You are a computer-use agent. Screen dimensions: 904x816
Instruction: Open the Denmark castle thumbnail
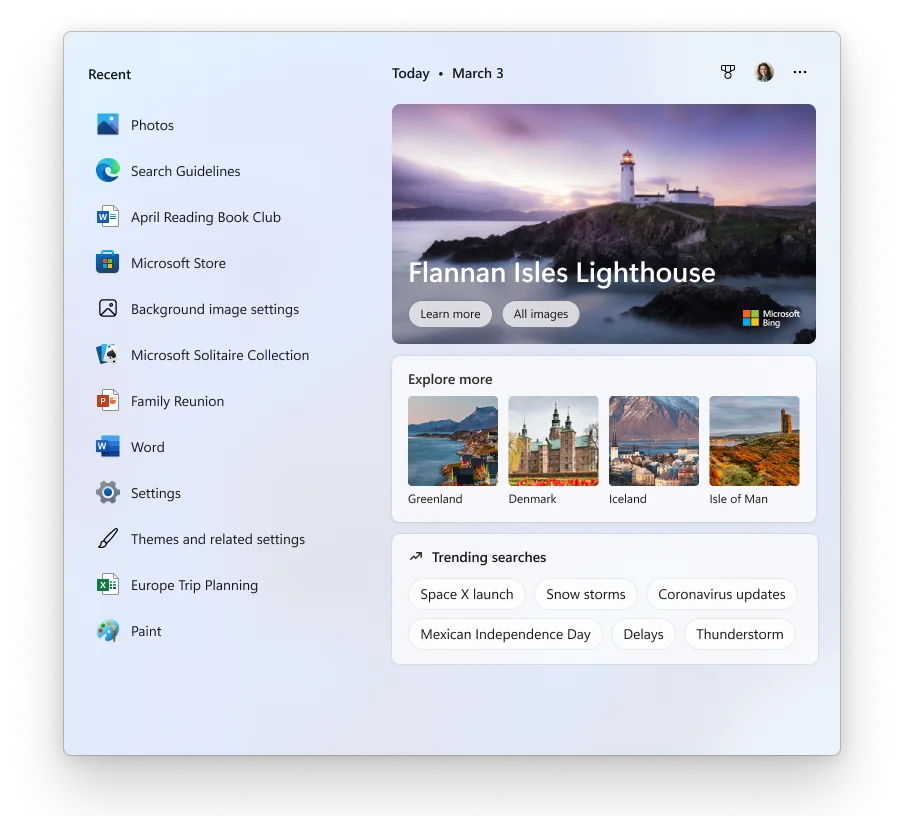(x=553, y=441)
